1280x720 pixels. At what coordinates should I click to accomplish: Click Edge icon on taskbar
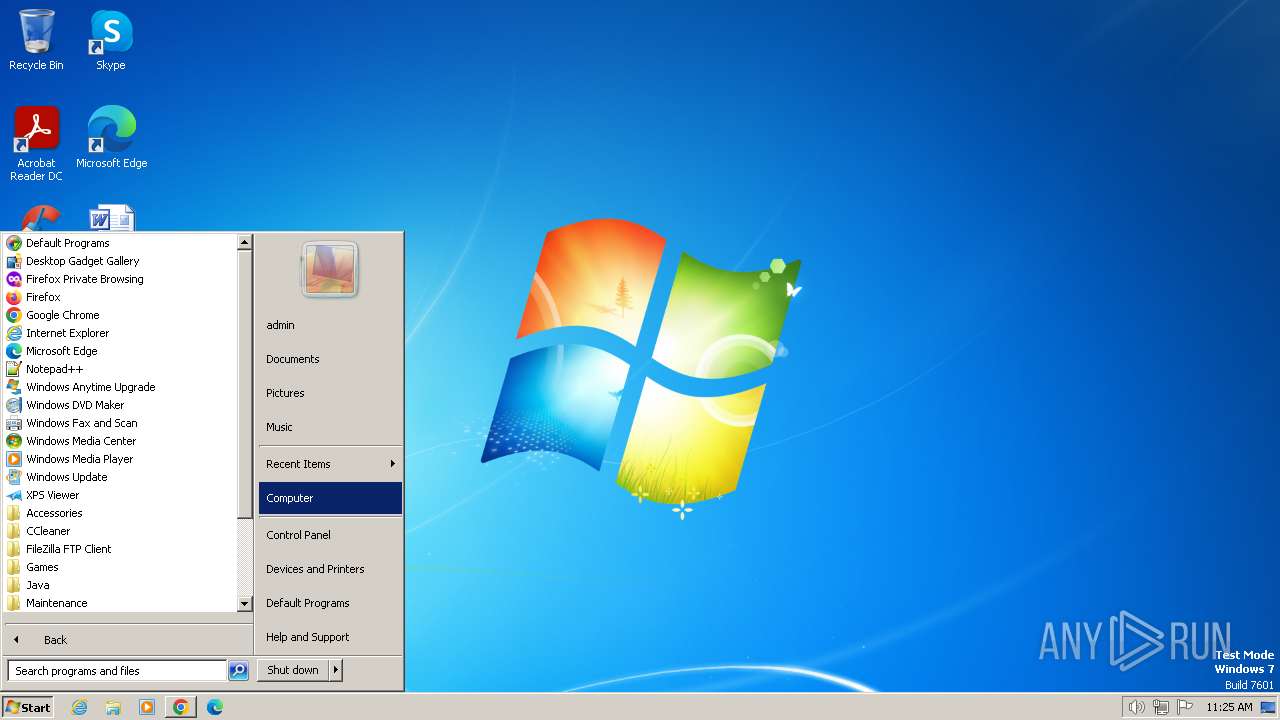215,707
